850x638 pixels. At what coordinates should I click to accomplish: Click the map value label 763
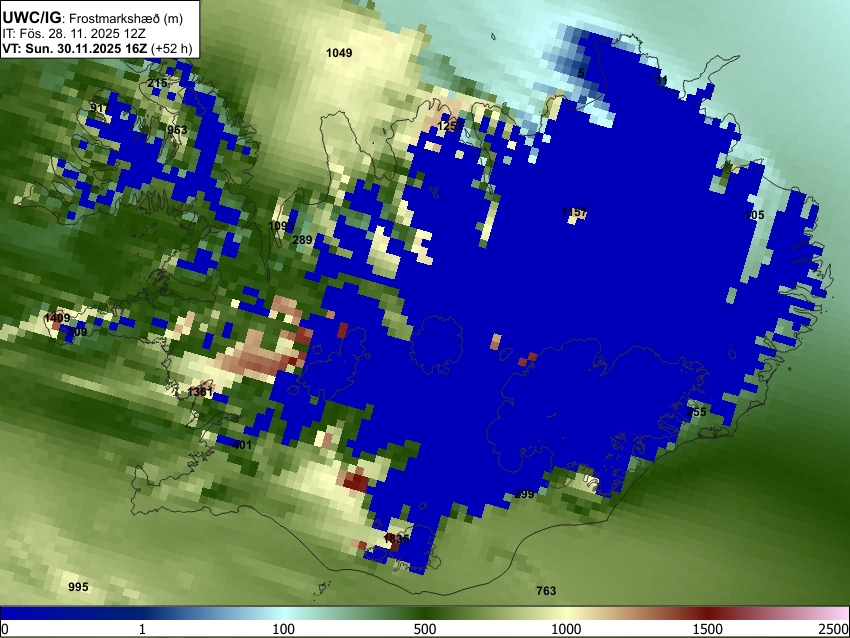546,591
